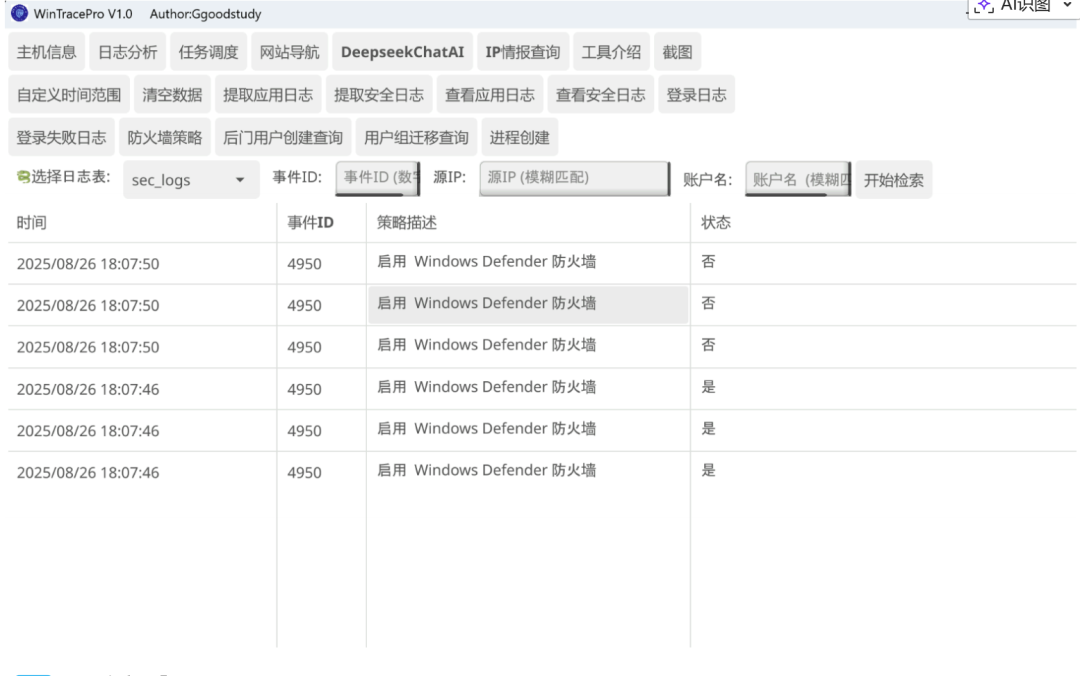Viewport: 1080px width, 676px height.
Task: Open the sec_logs log table dropdown
Action: click(191, 180)
